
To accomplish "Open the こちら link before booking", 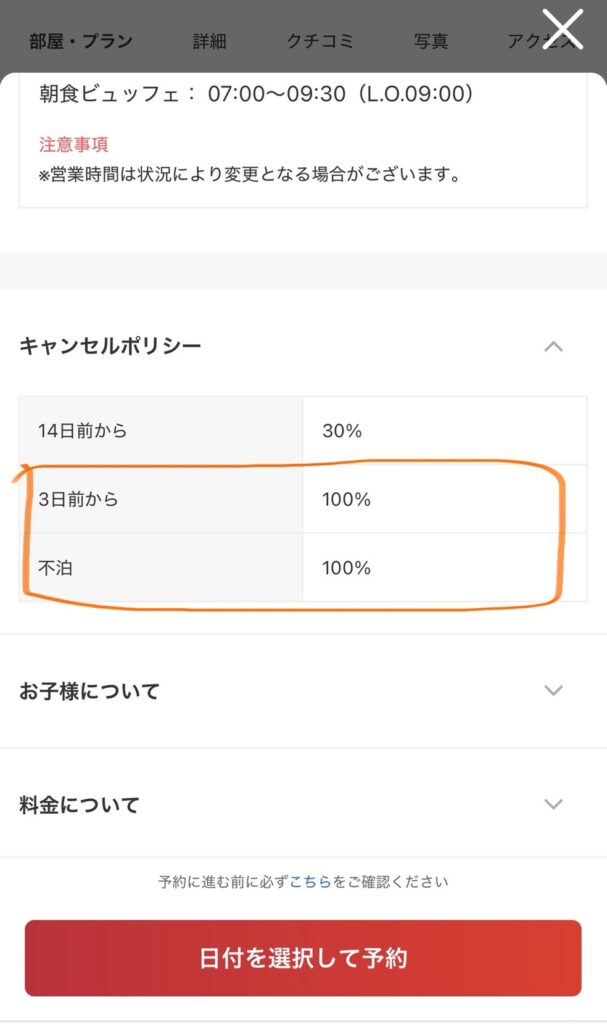I will click(x=311, y=882).
